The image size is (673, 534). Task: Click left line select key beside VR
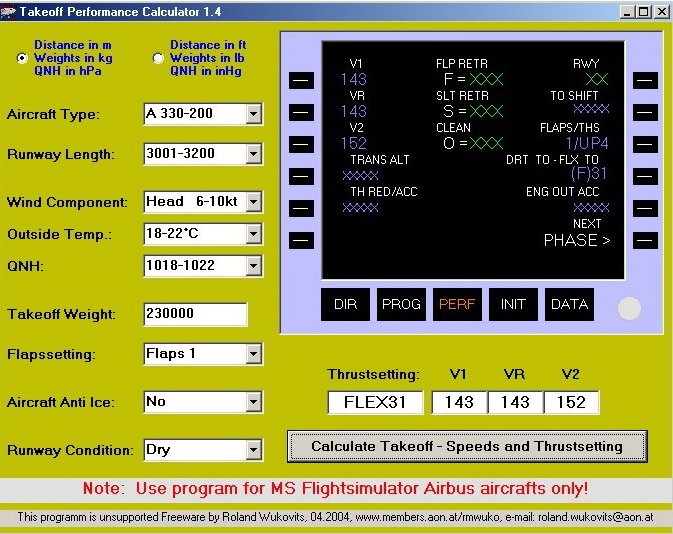301,112
